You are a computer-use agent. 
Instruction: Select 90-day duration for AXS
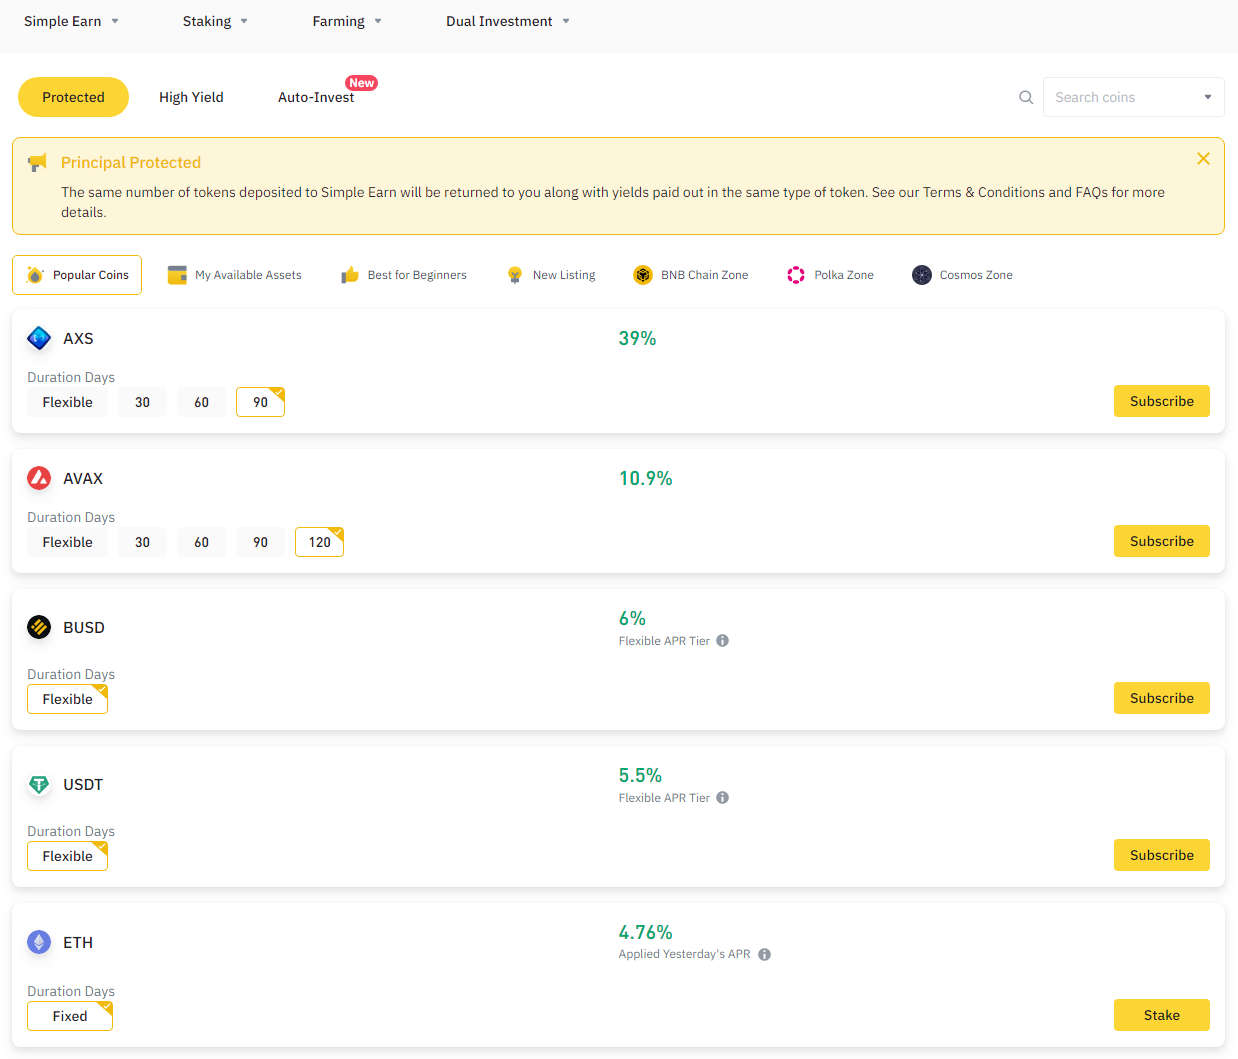coord(260,402)
